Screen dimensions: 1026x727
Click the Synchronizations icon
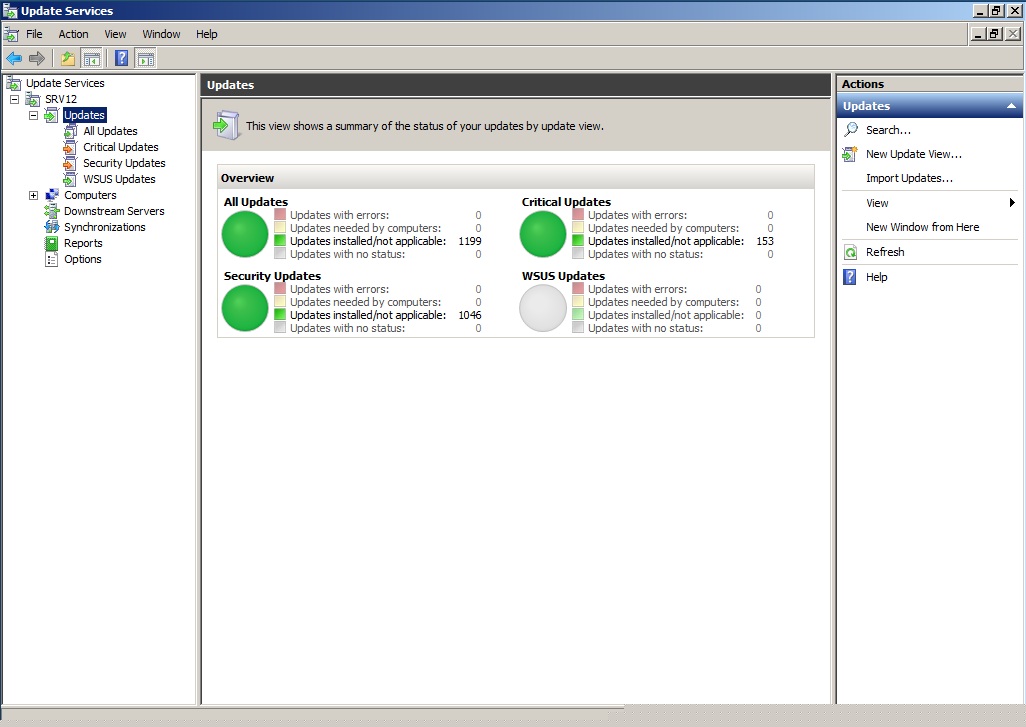tap(52, 227)
